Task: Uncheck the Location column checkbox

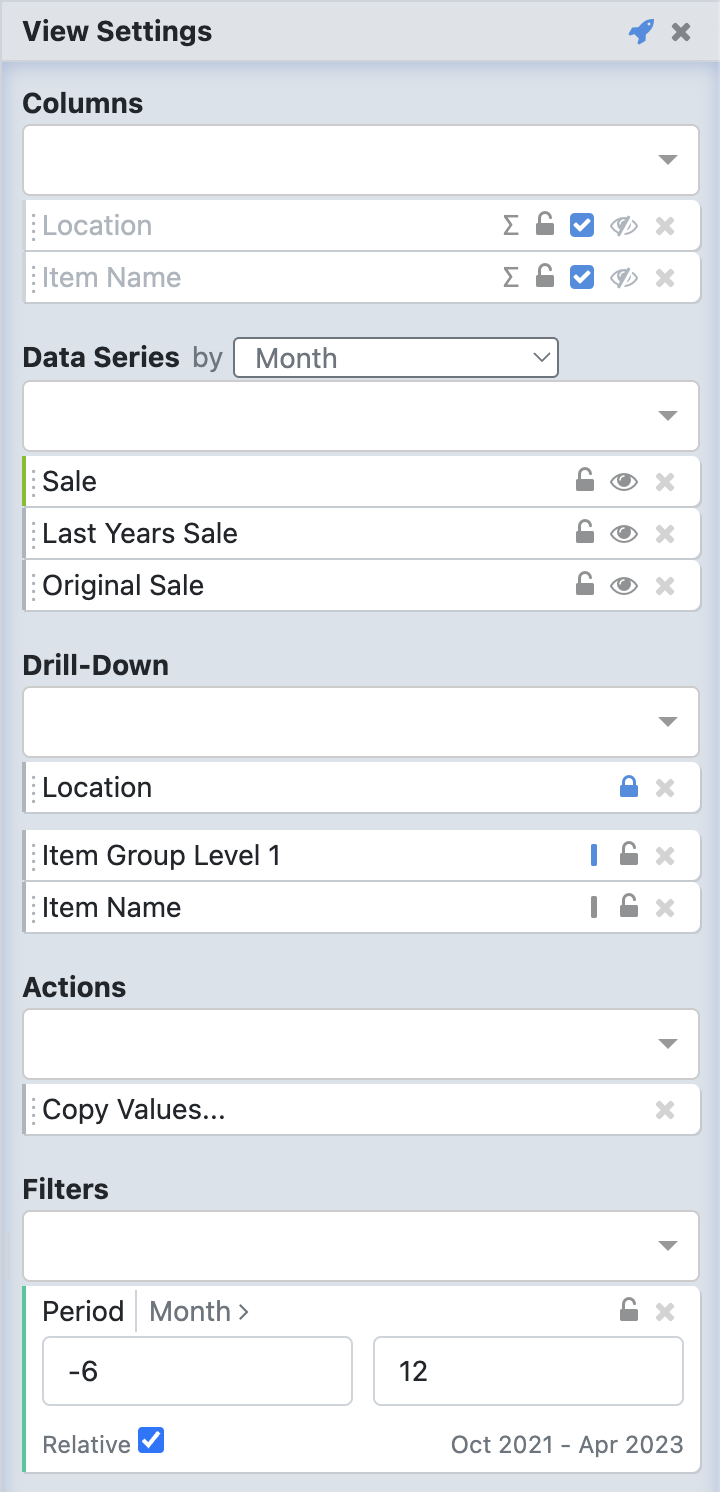Action: 582,226
